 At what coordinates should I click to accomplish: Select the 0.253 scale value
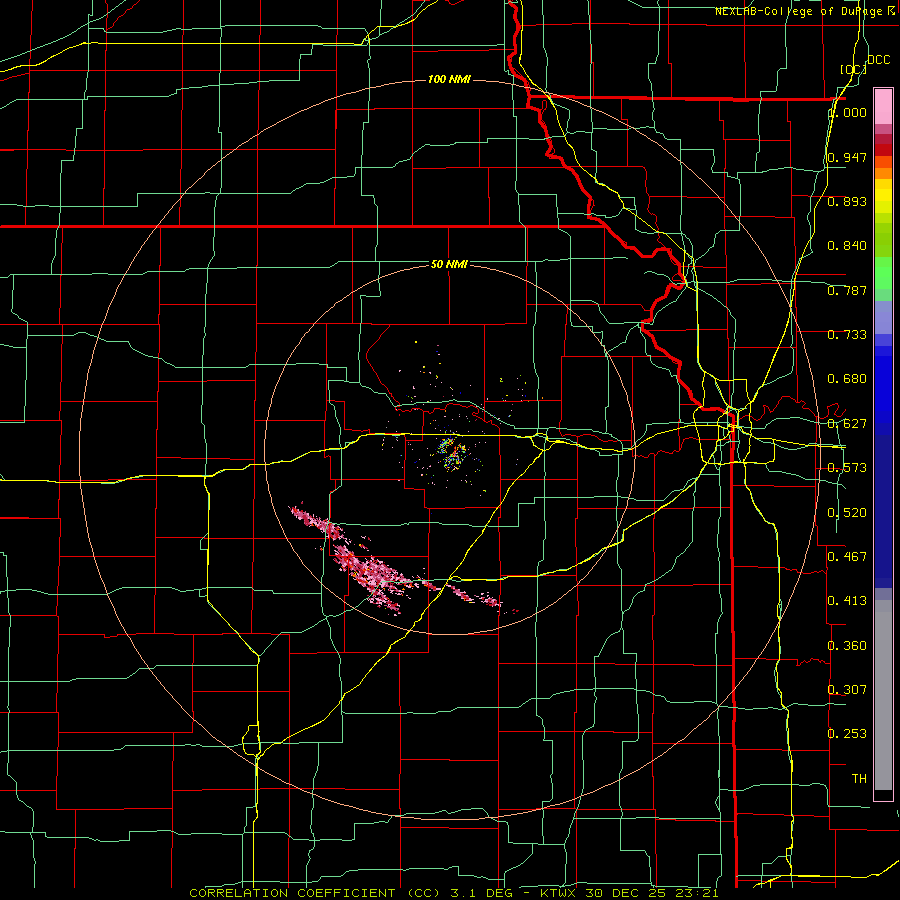click(847, 734)
